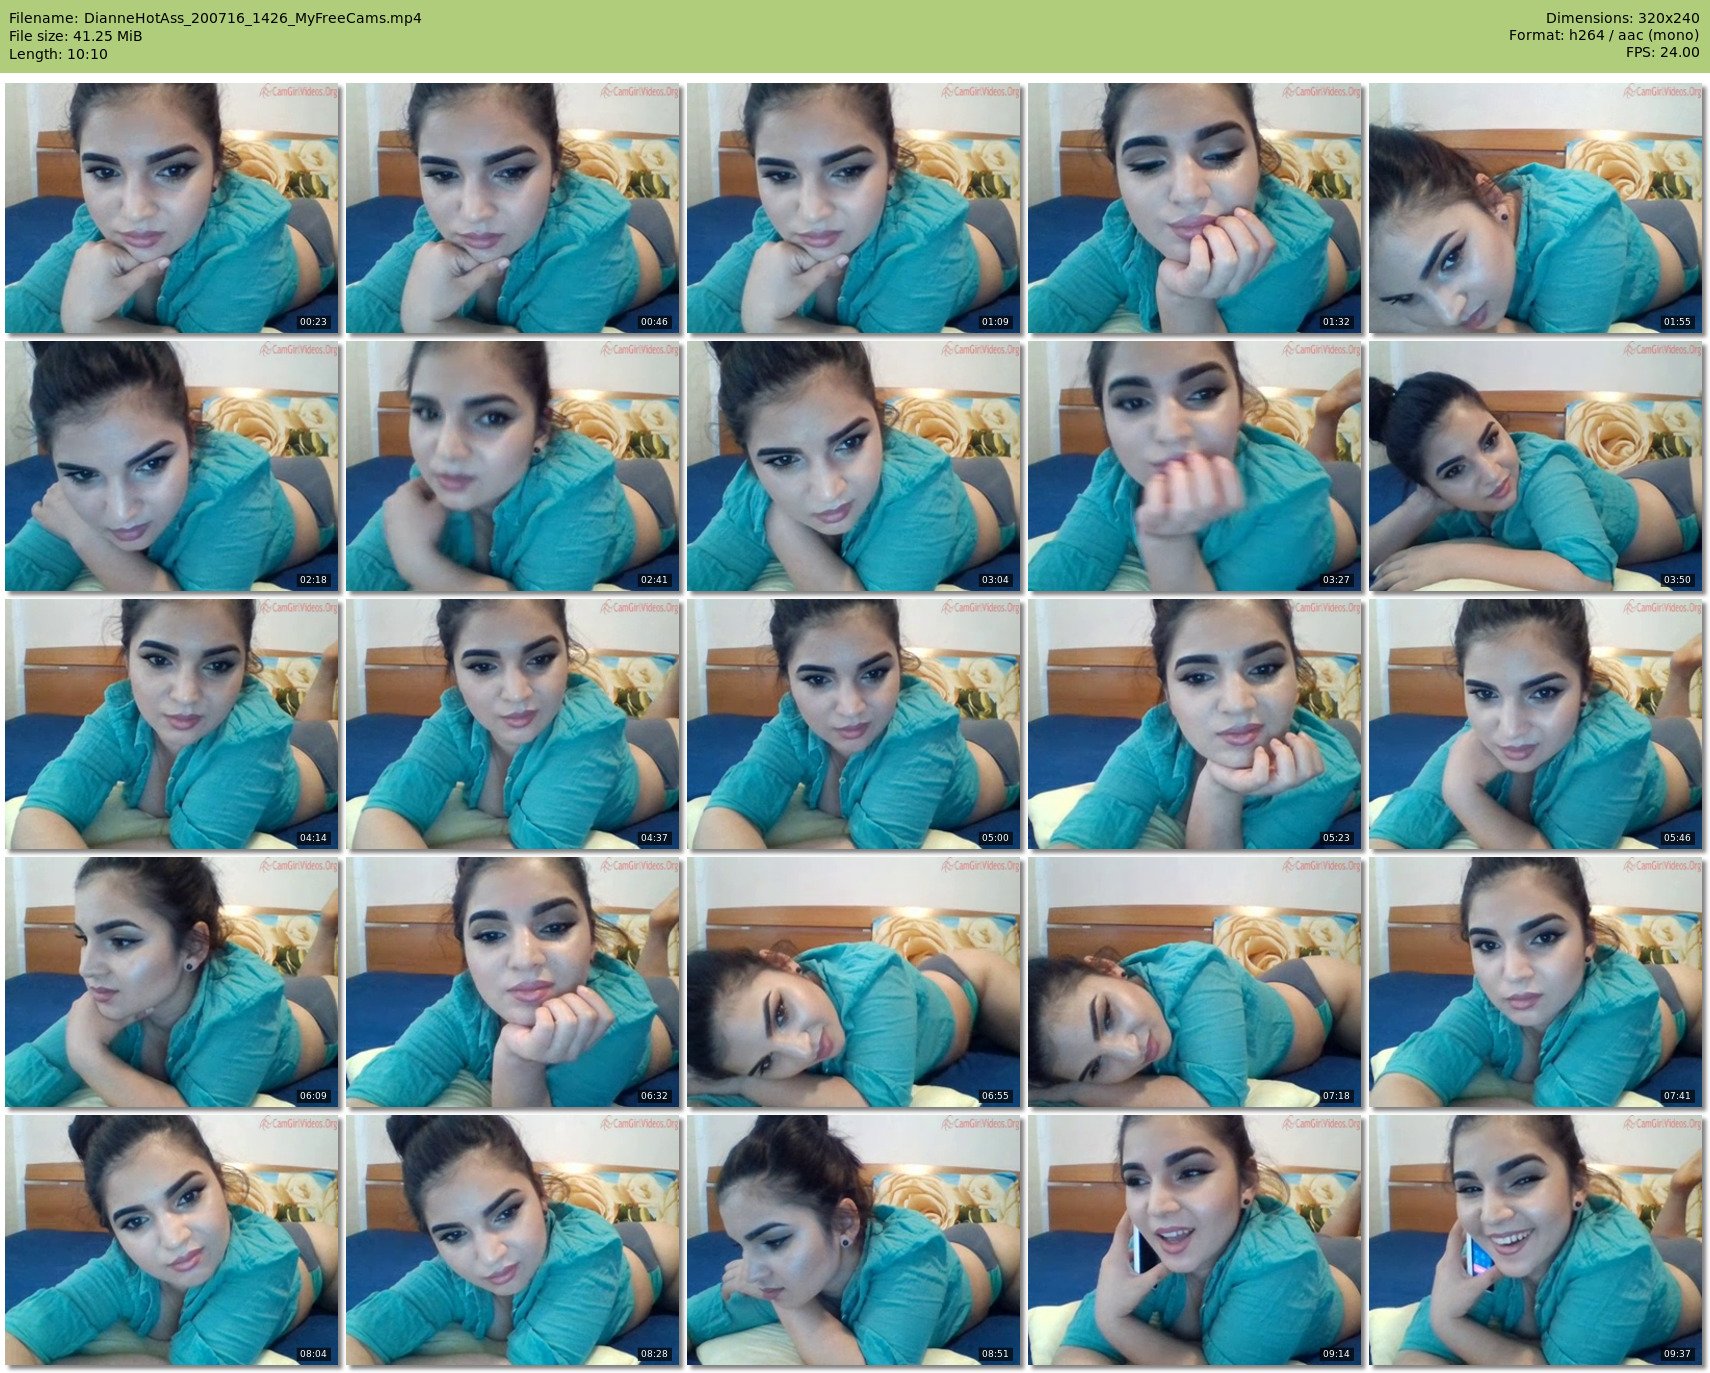Image resolution: width=1710 pixels, height=1373 pixels.
Task: Click the thumbnail stamped 03:04
Action: (854, 466)
